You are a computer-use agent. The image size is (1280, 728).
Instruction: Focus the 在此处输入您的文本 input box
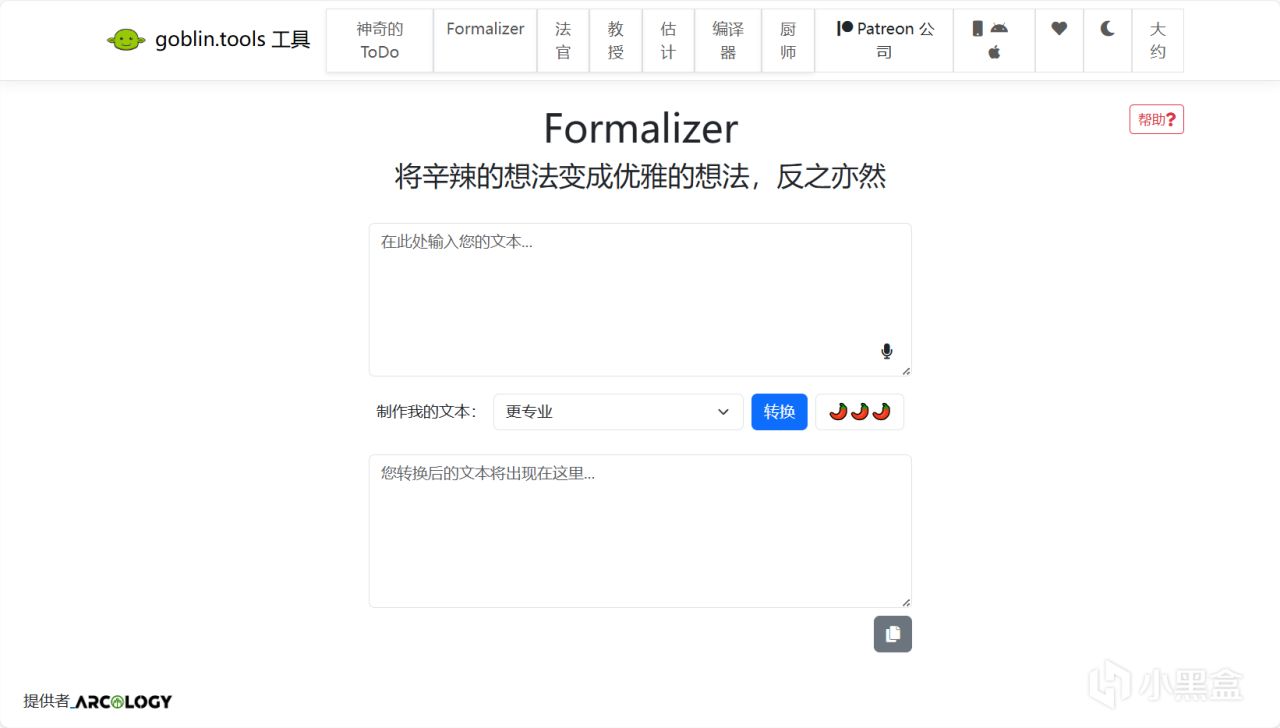[x=640, y=300]
